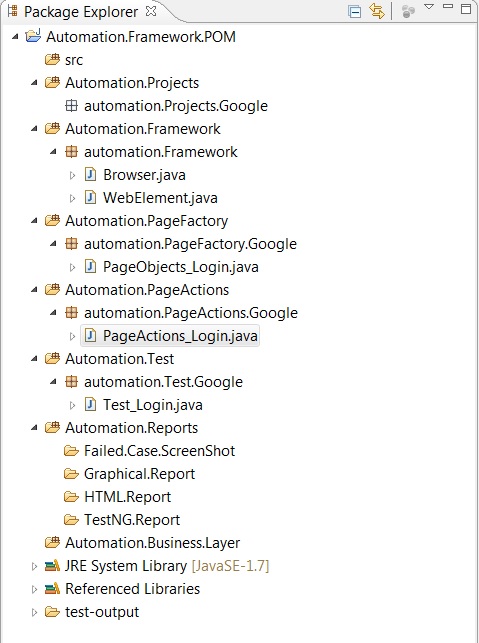Select the PageActions_Login.java label
Viewport: 479px width, 643px height.
tap(180, 336)
